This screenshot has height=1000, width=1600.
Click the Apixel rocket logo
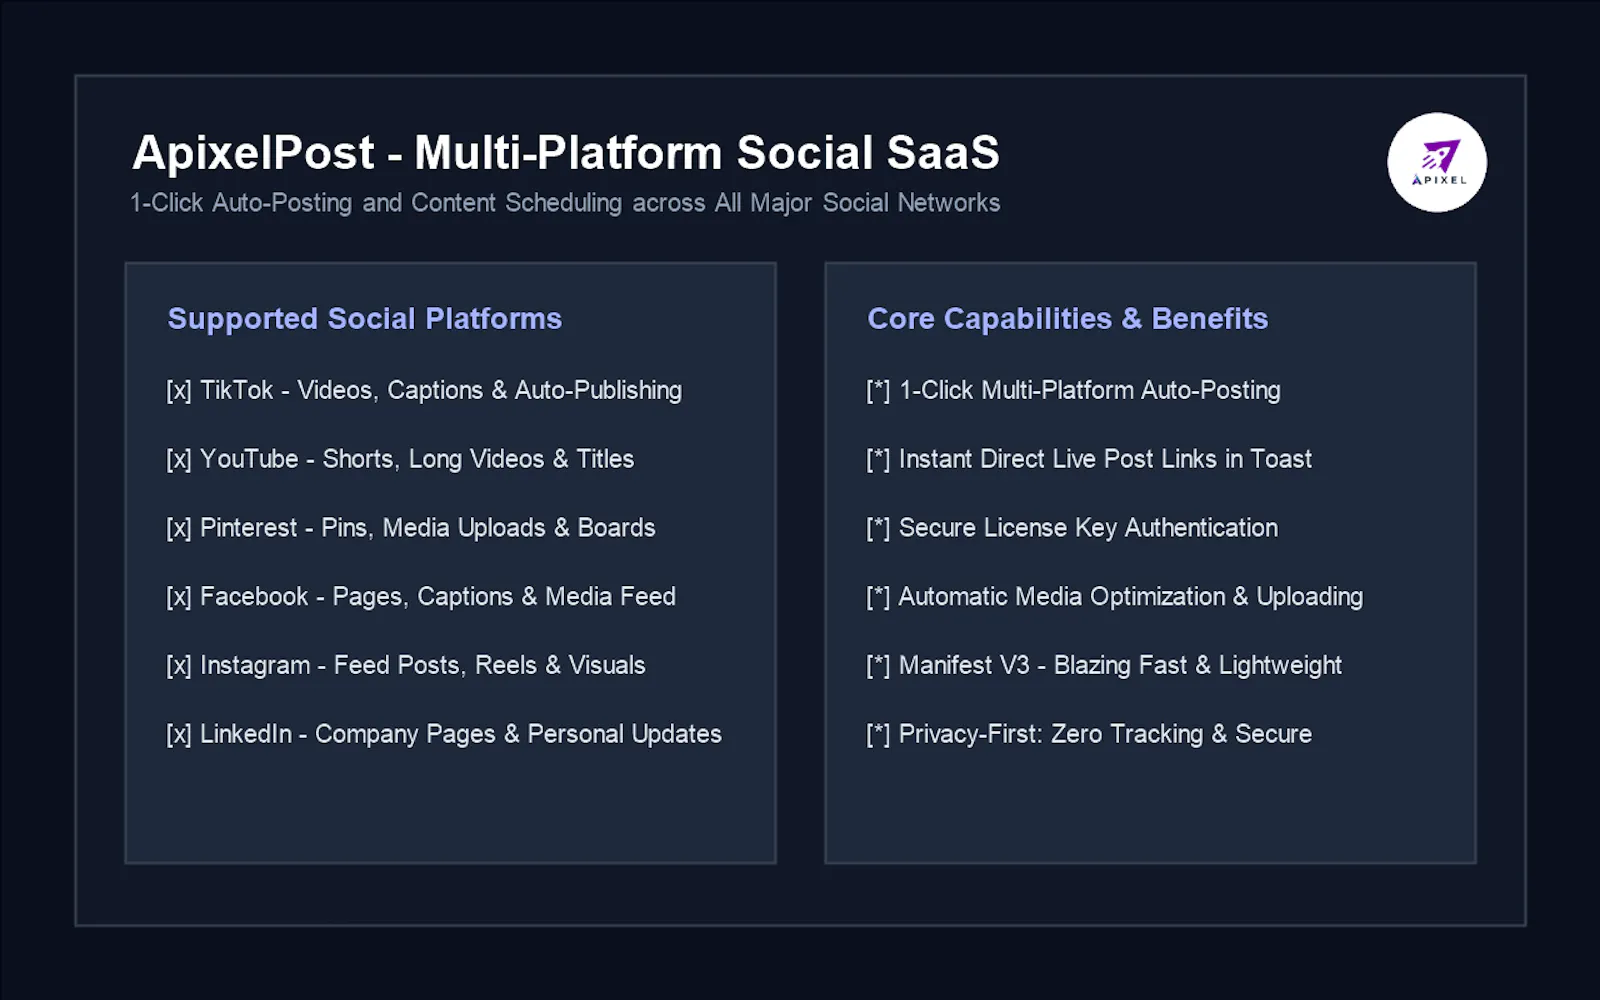coord(1437,162)
